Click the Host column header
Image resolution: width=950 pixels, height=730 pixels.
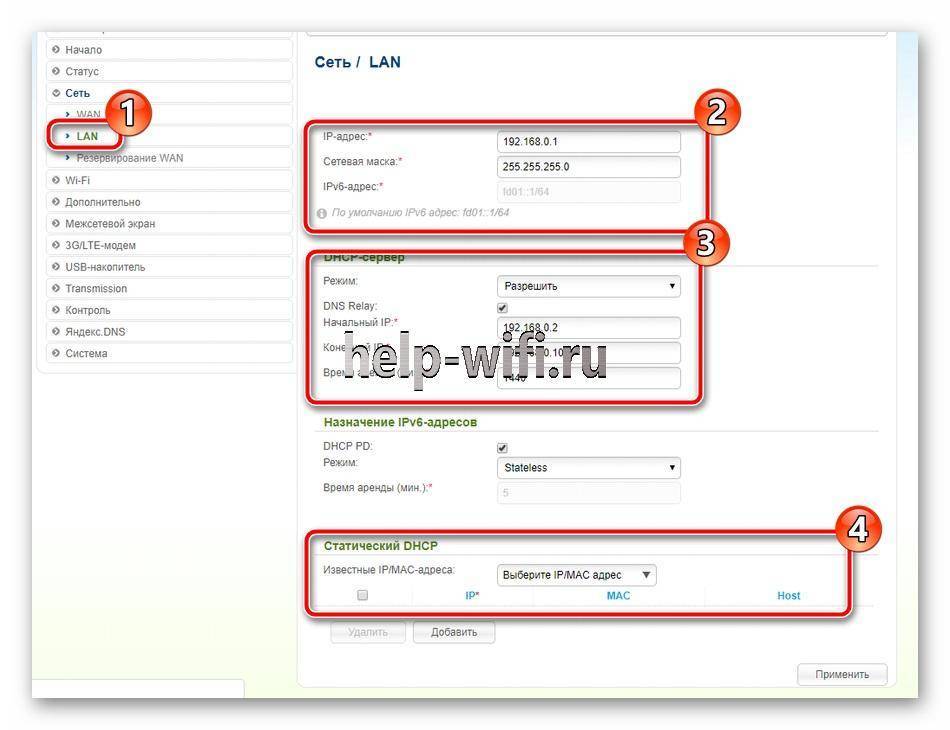click(788, 596)
